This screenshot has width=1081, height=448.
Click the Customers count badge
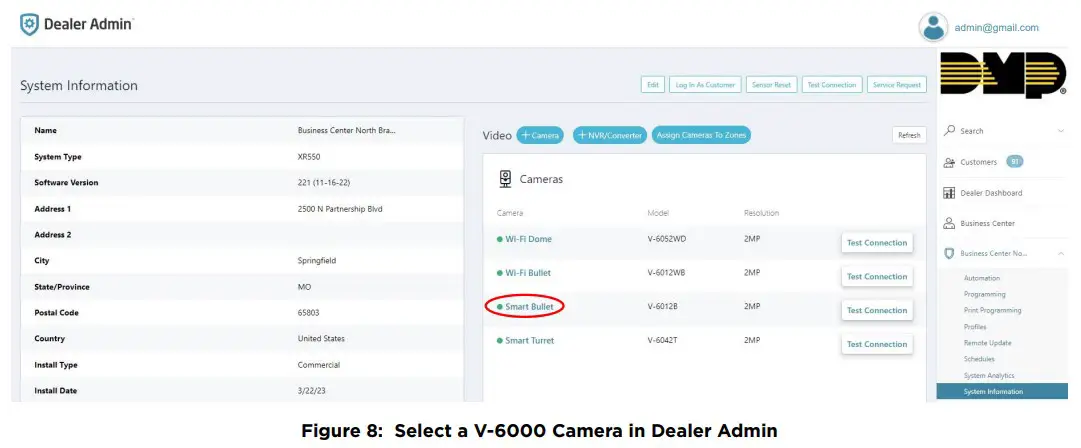coord(1014,162)
